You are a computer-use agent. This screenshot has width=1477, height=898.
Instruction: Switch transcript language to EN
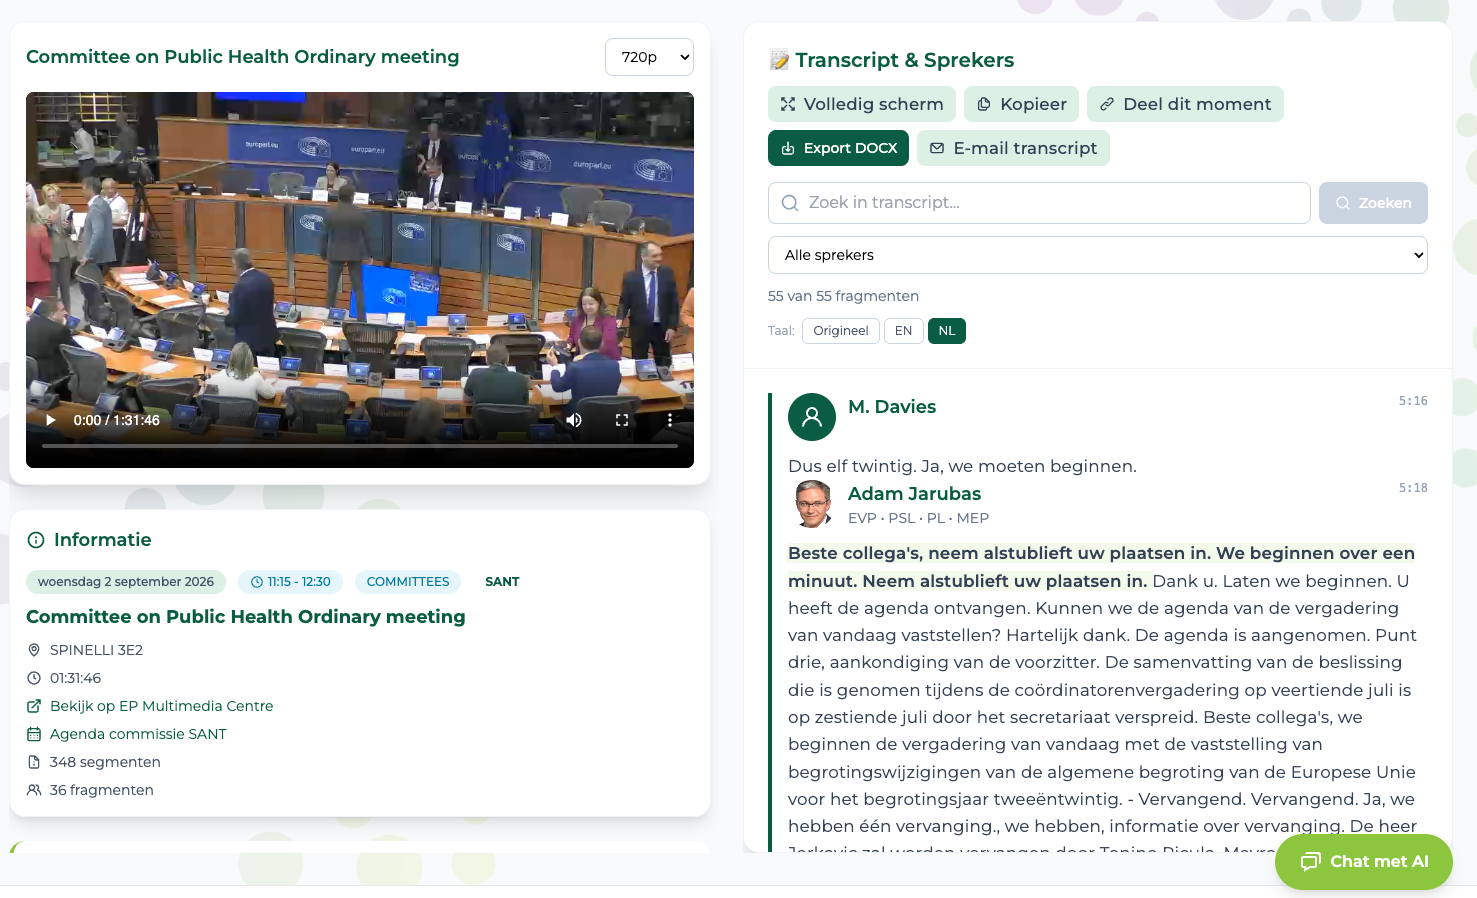point(904,331)
